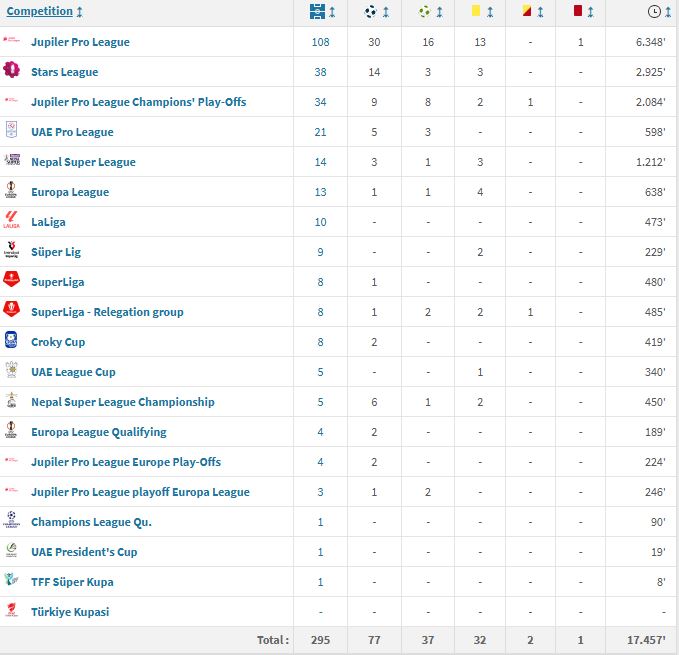Open the UAE Pro League link
The image size is (679, 655).
[x=72, y=132]
